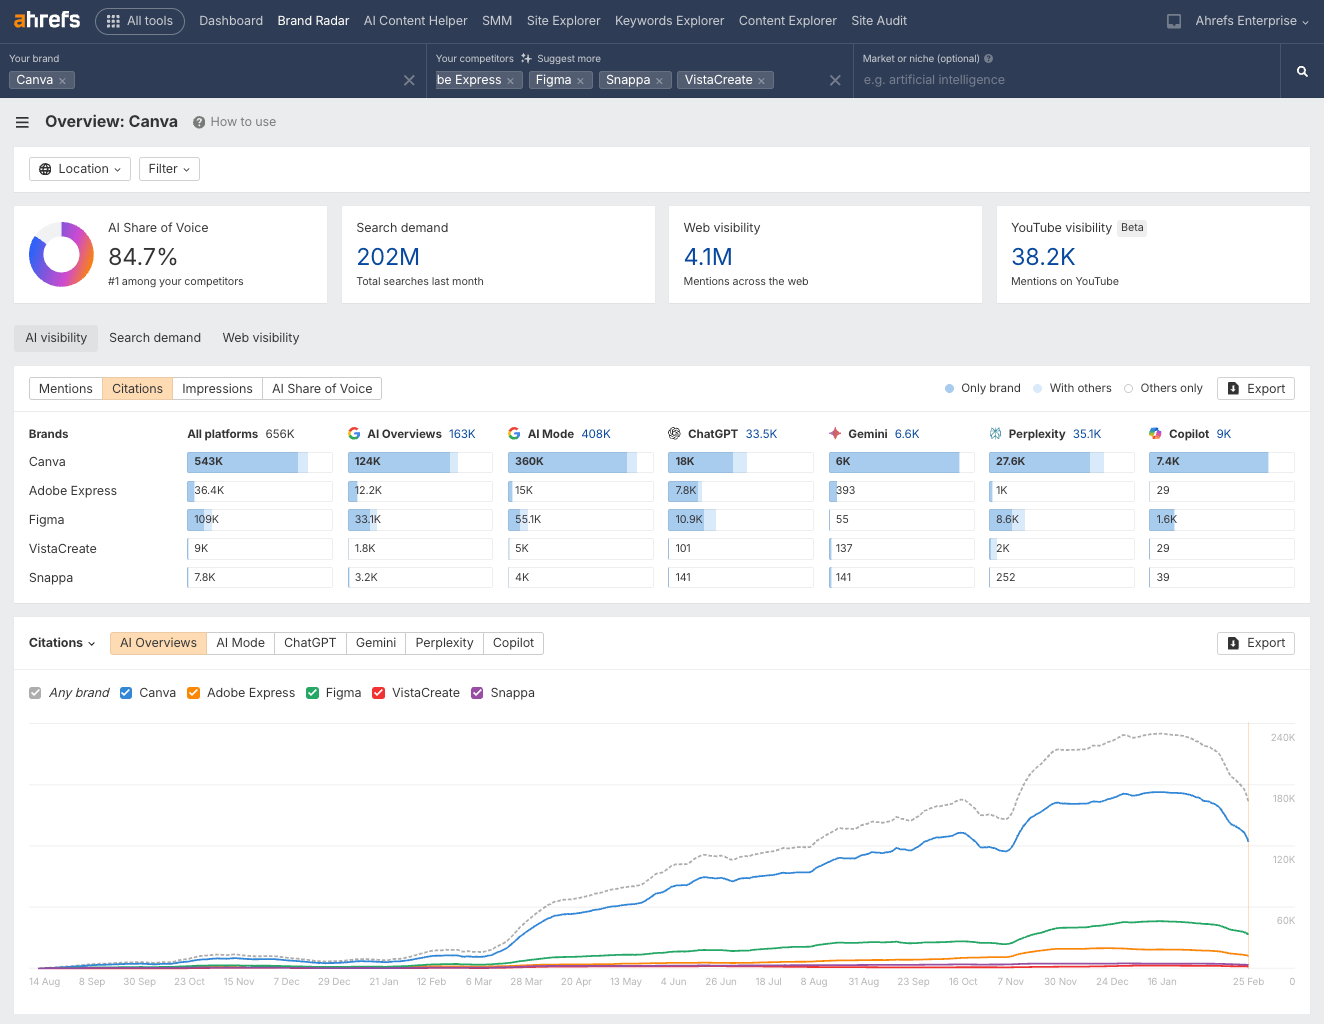Click the Gemini star icon in the table header
This screenshot has width=1324, height=1024.
pos(835,433)
